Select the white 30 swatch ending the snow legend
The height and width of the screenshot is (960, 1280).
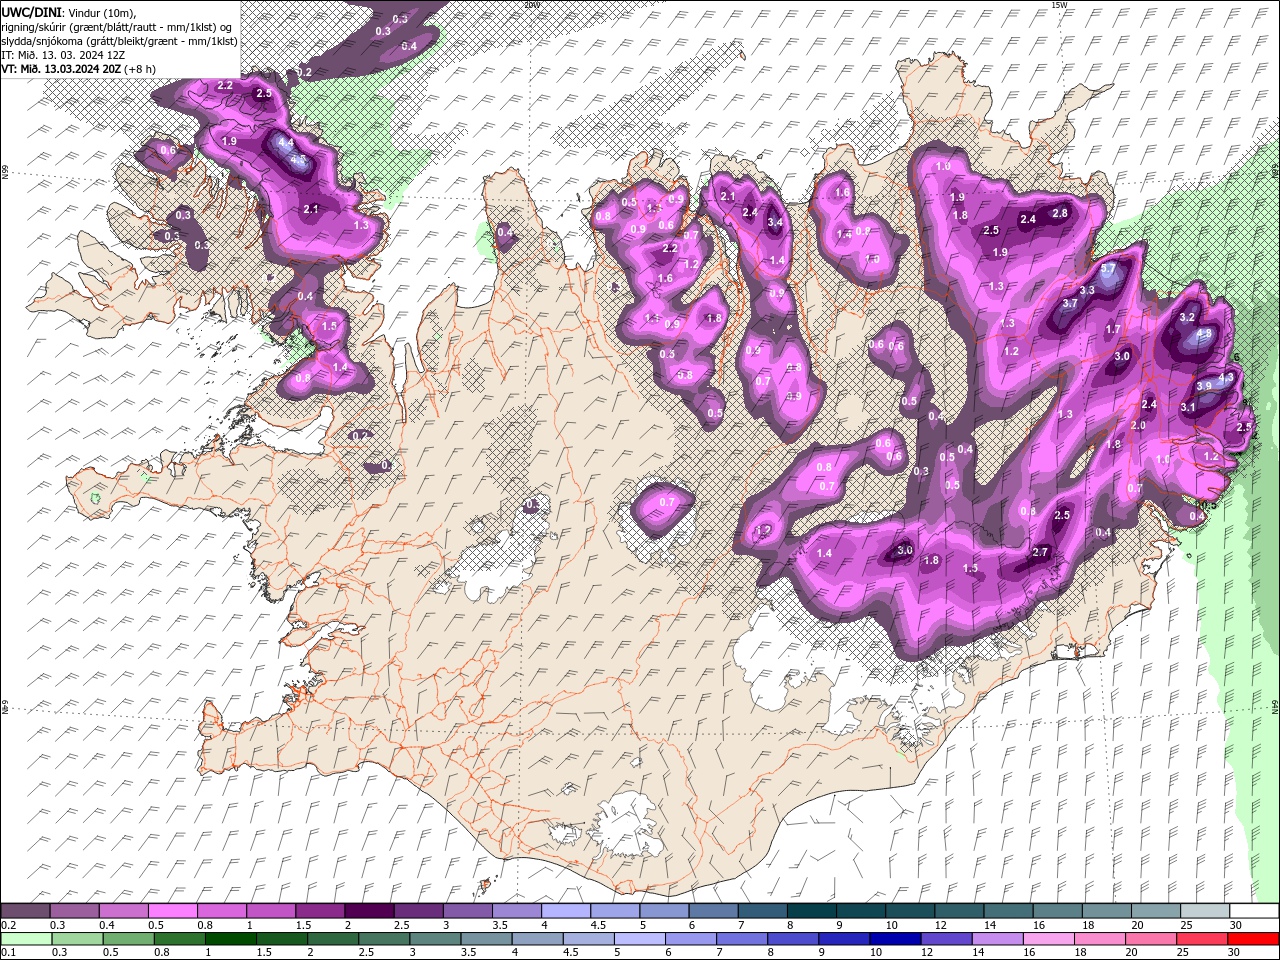pyautogui.click(x=1253, y=910)
